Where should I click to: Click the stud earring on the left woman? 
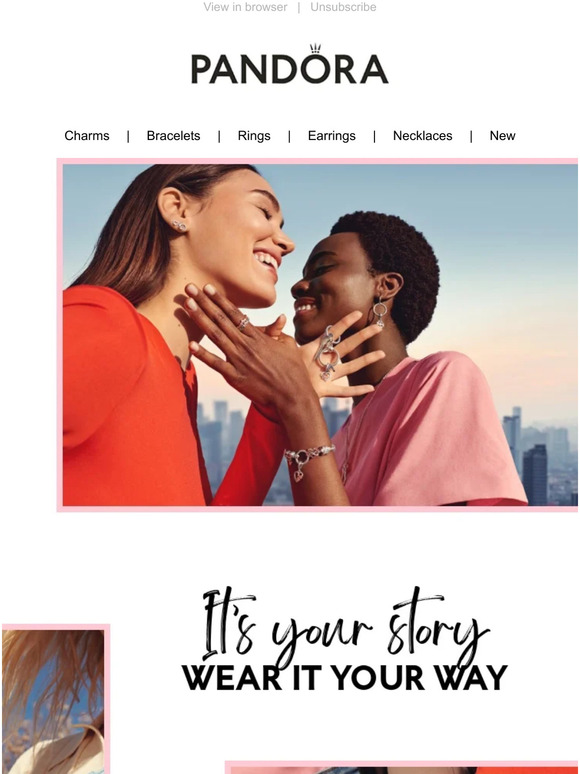pyautogui.click(x=179, y=226)
